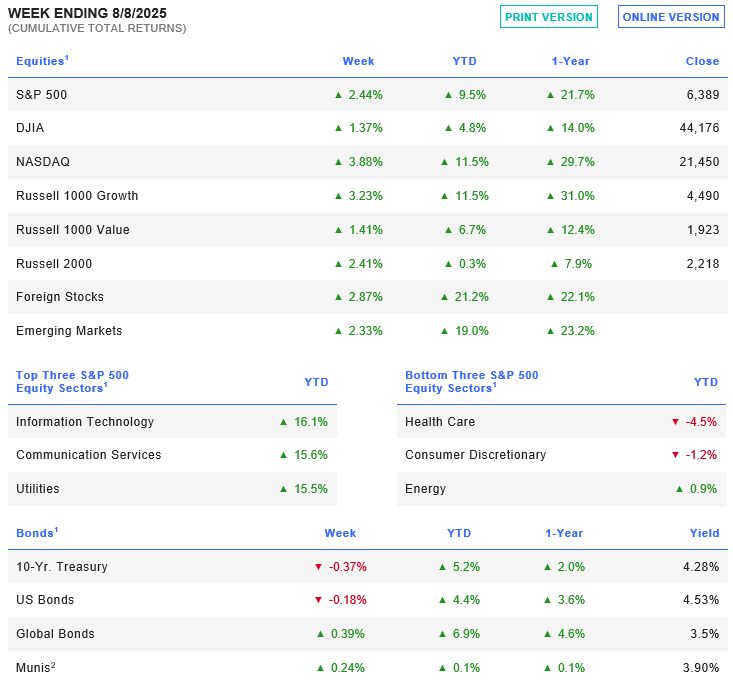
Task: Select the Information Technology sector row
Action: [172, 422]
